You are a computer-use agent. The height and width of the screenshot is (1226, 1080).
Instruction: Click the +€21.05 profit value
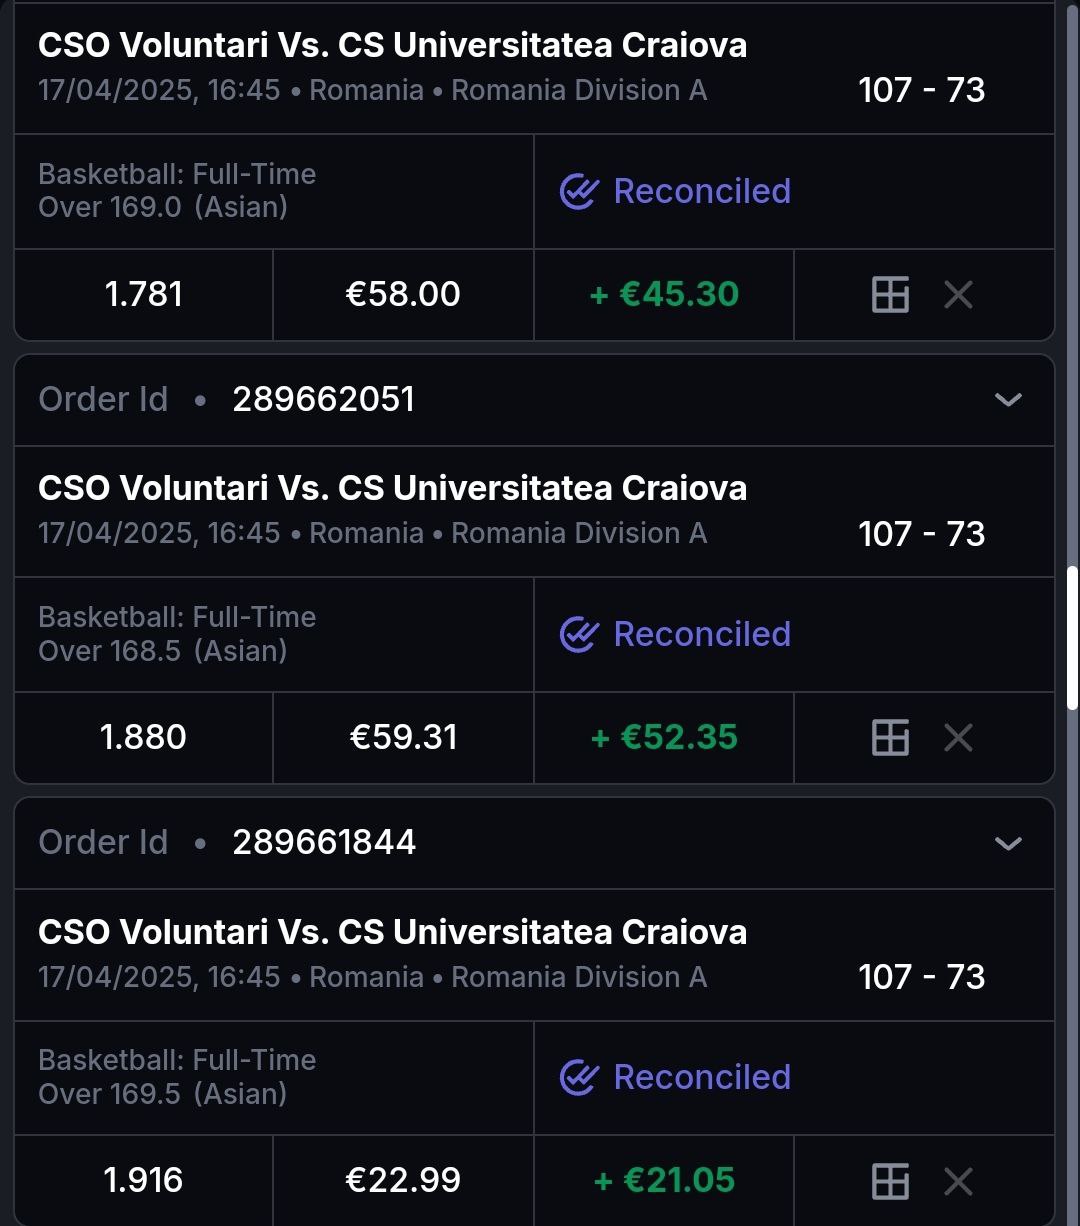pyautogui.click(x=664, y=1181)
